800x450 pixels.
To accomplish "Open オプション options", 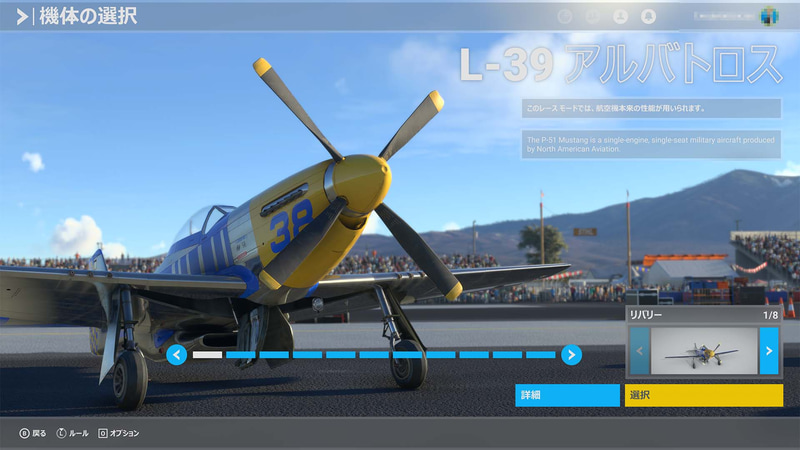I will 124,433.
